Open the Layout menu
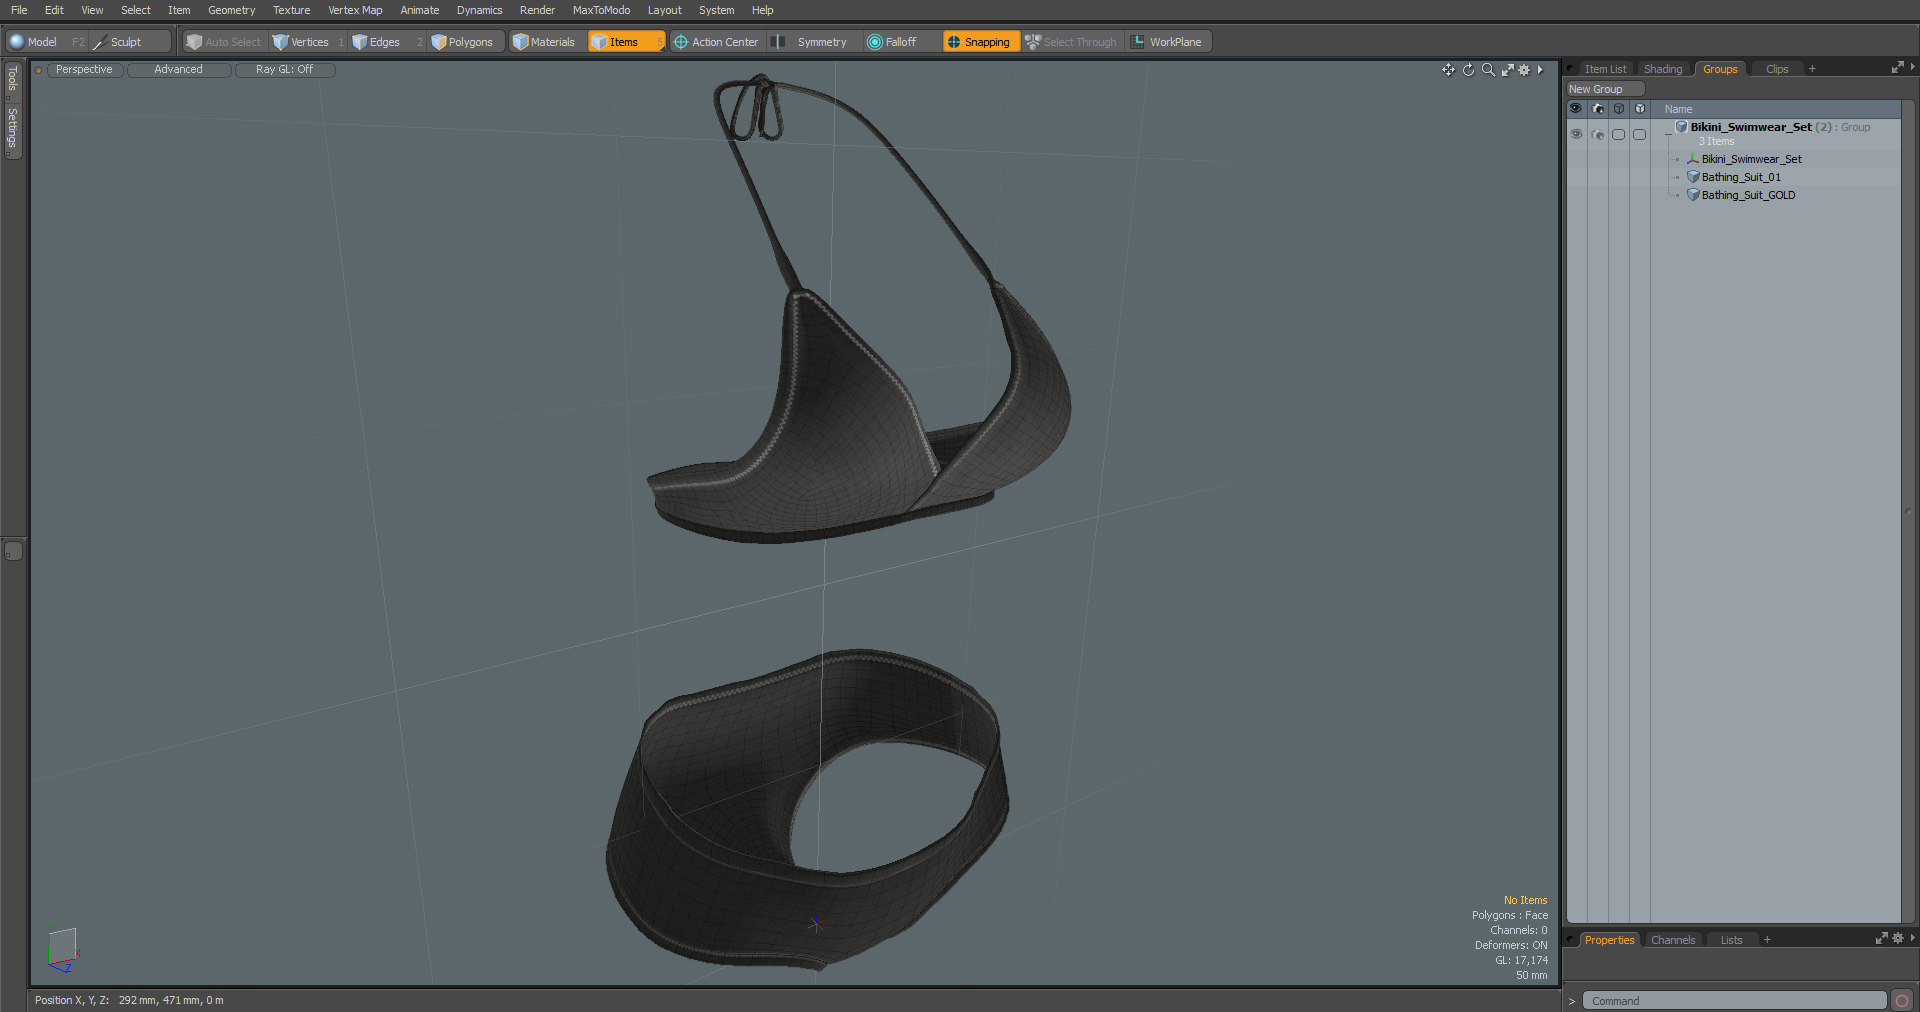1920x1012 pixels. pyautogui.click(x=664, y=10)
